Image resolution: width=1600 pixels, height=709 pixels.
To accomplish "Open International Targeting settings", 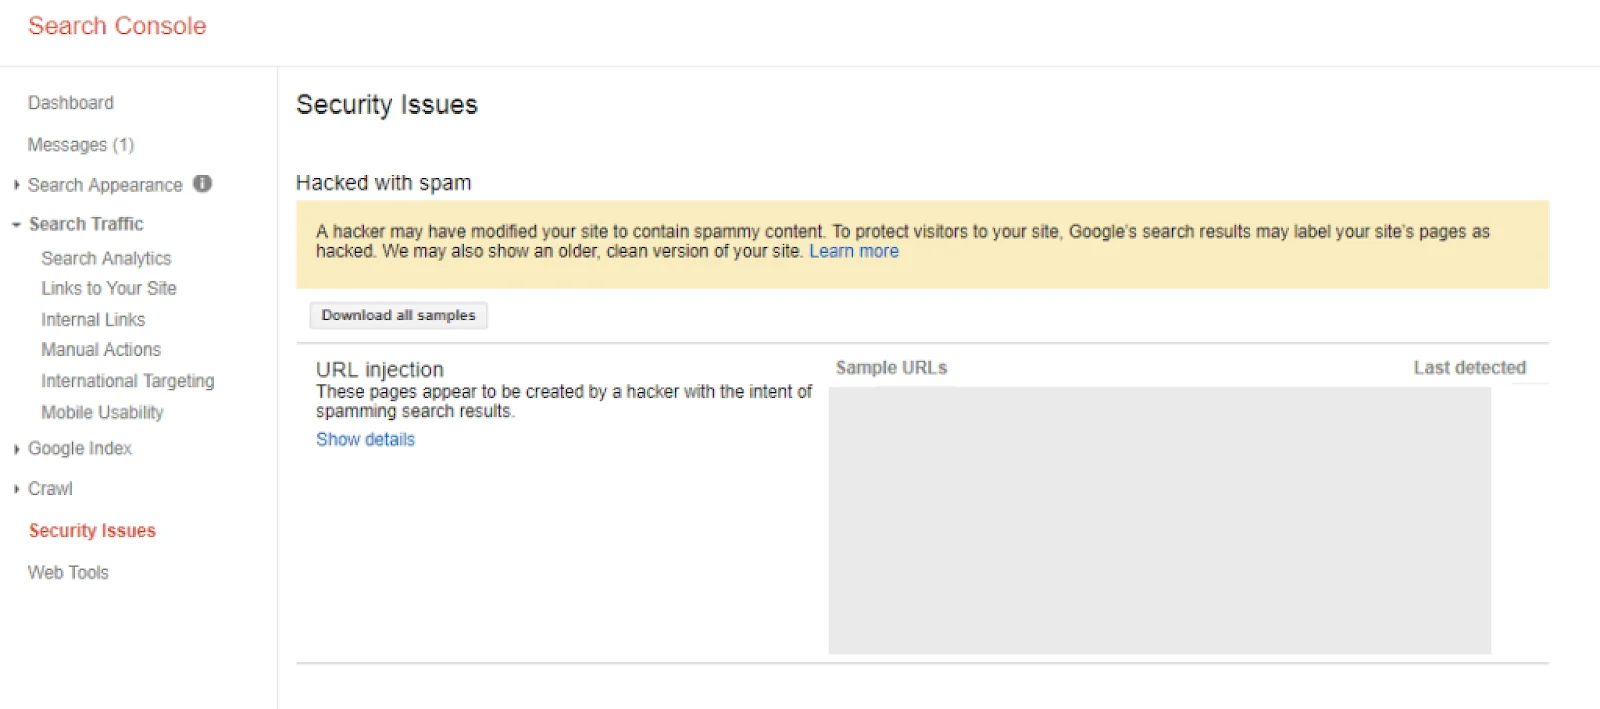I will (x=127, y=380).
